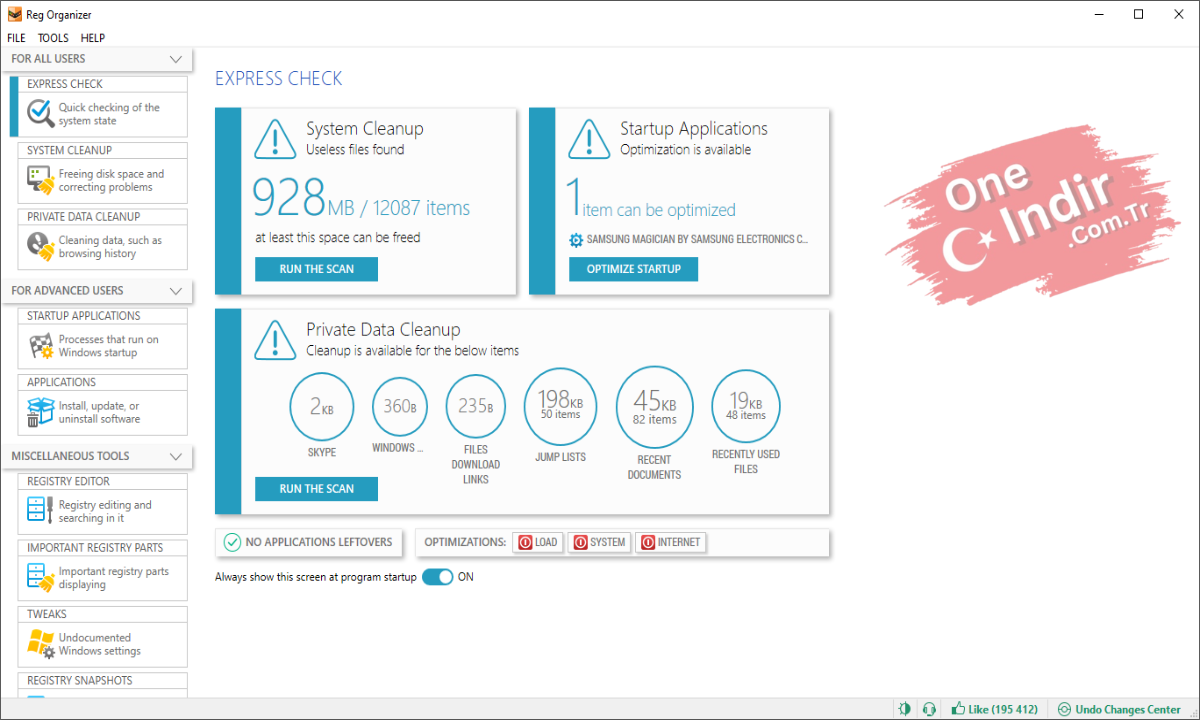The height and width of the screenshot is (720, 1200).
Task: Click the Skype 2 KB circle
Action: pos(322,407)
